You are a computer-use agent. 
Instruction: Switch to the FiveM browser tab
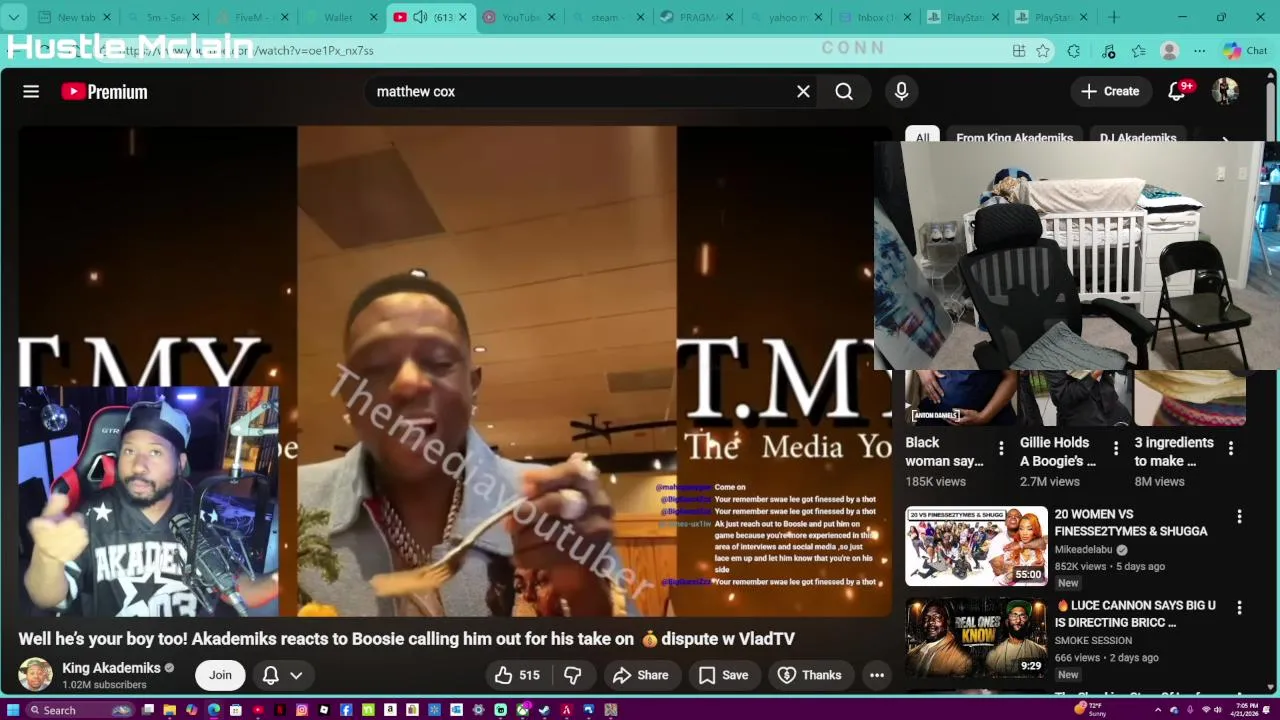[x=253, y=17]
